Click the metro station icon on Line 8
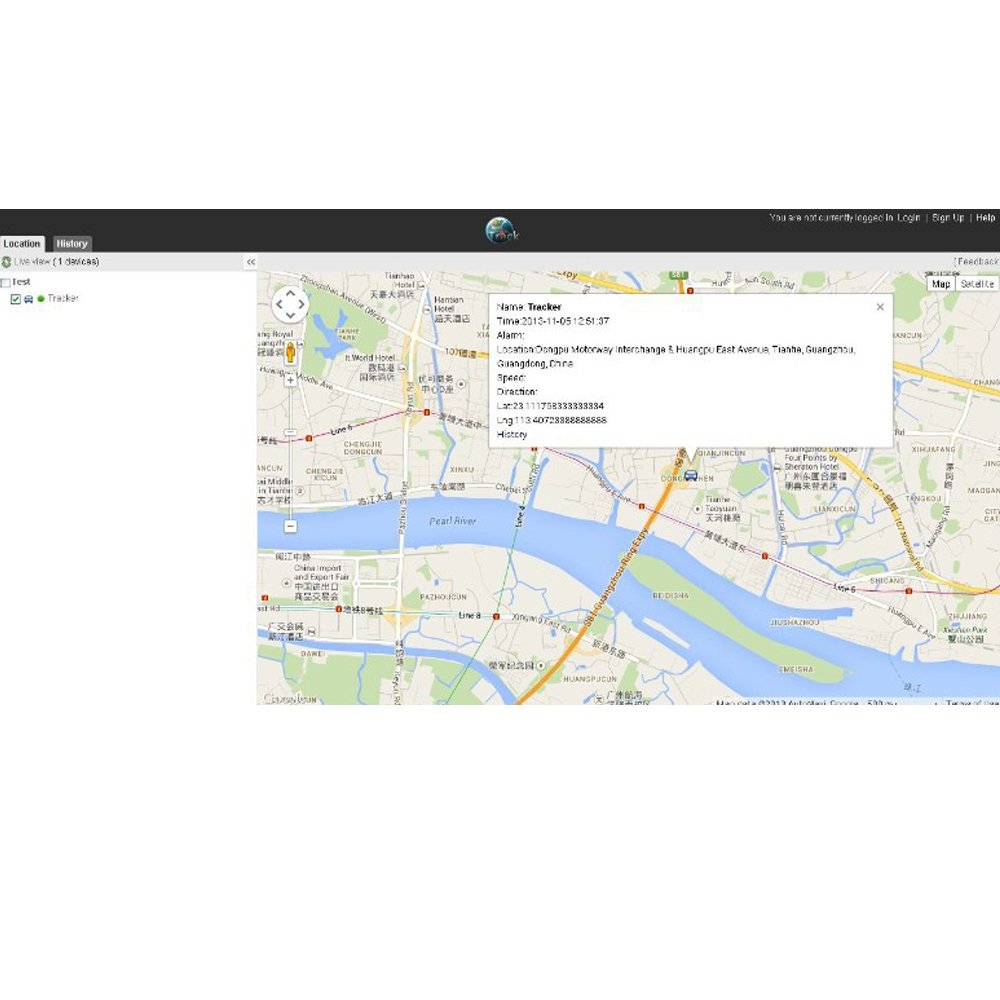Image resolution: width=1000 pixels, height=1000 pixels. coord(496,616)
